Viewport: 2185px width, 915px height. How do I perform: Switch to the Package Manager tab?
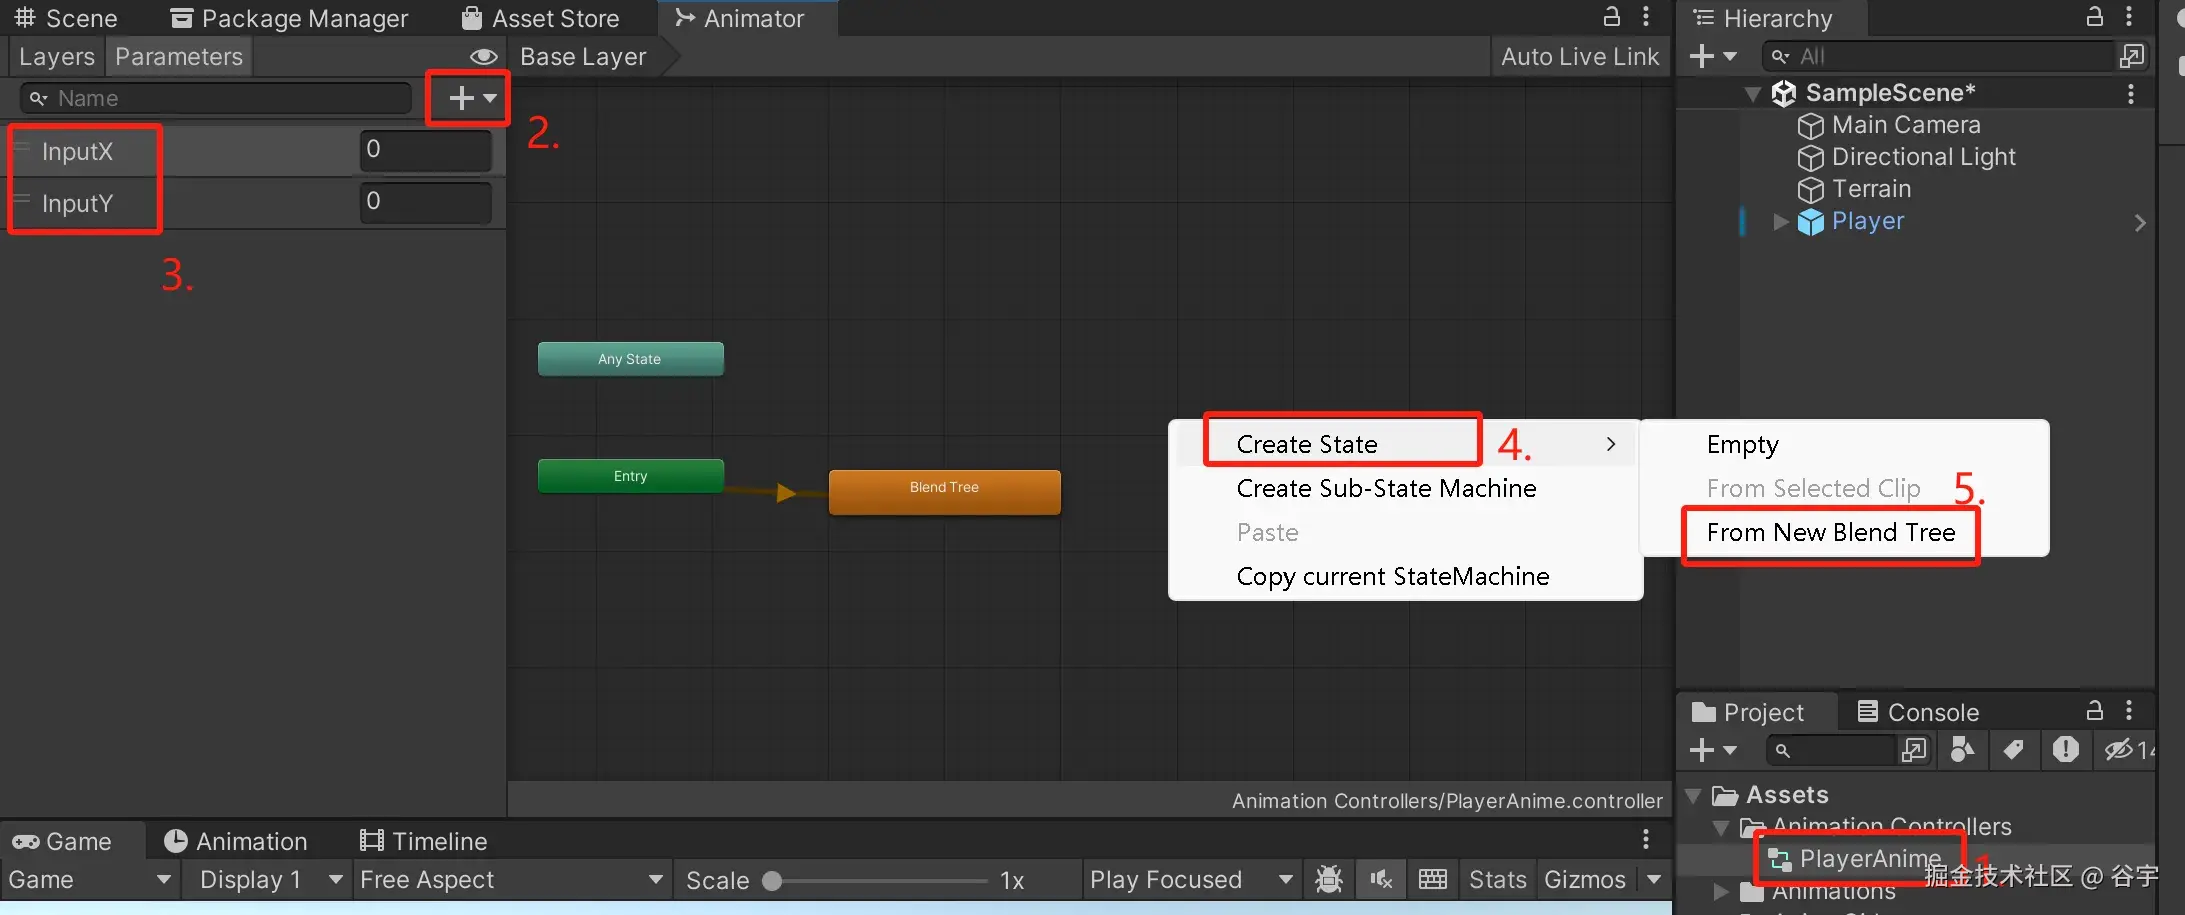(x=289, y=18)
